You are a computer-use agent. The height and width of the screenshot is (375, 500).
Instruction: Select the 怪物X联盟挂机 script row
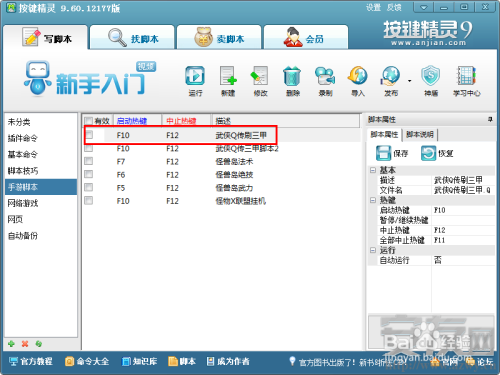pyautogui.click(x=221, y=201)
